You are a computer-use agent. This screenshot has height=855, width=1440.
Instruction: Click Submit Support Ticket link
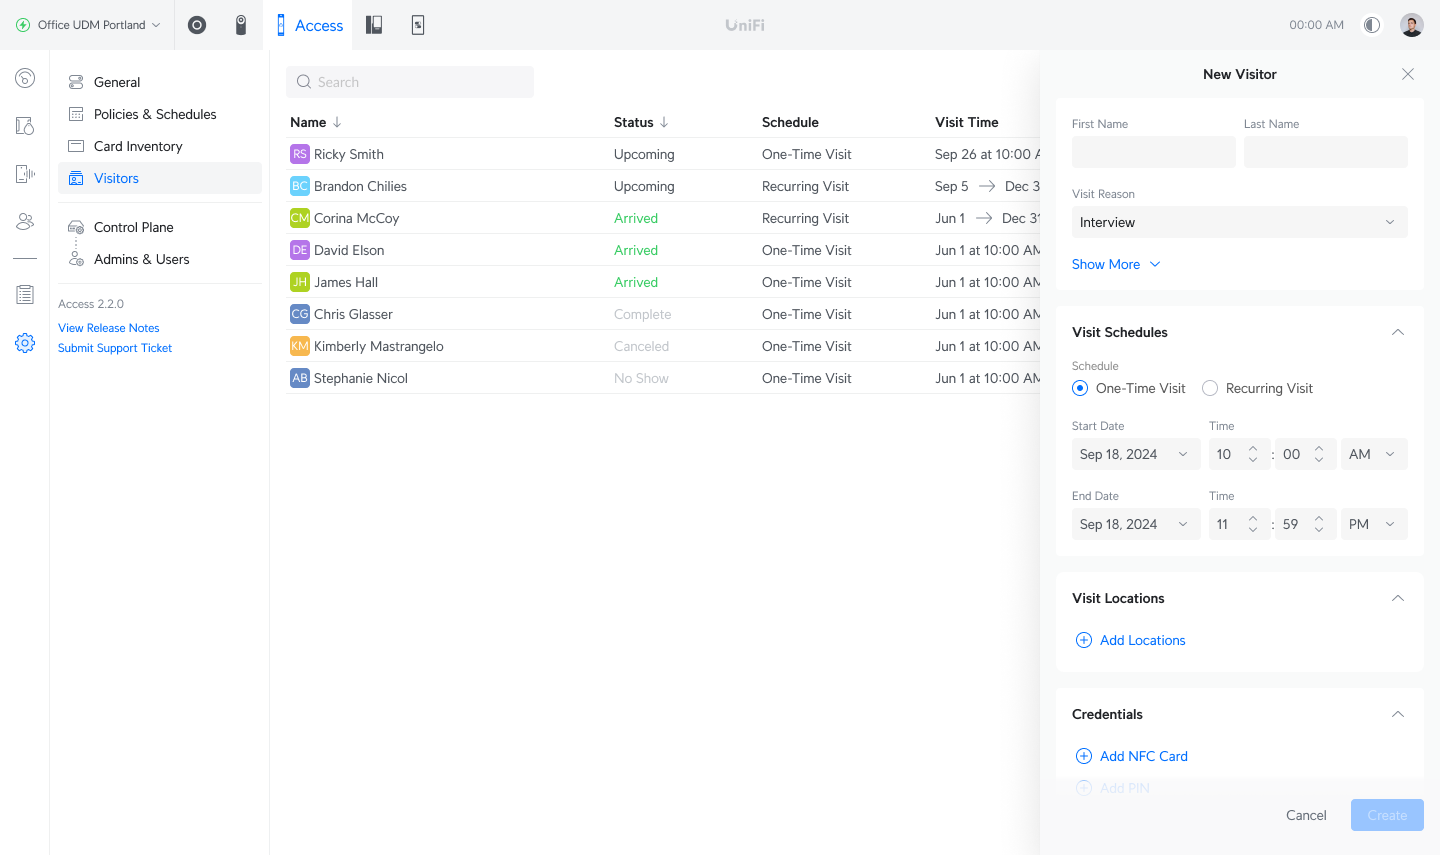click(x=115, y=348)
